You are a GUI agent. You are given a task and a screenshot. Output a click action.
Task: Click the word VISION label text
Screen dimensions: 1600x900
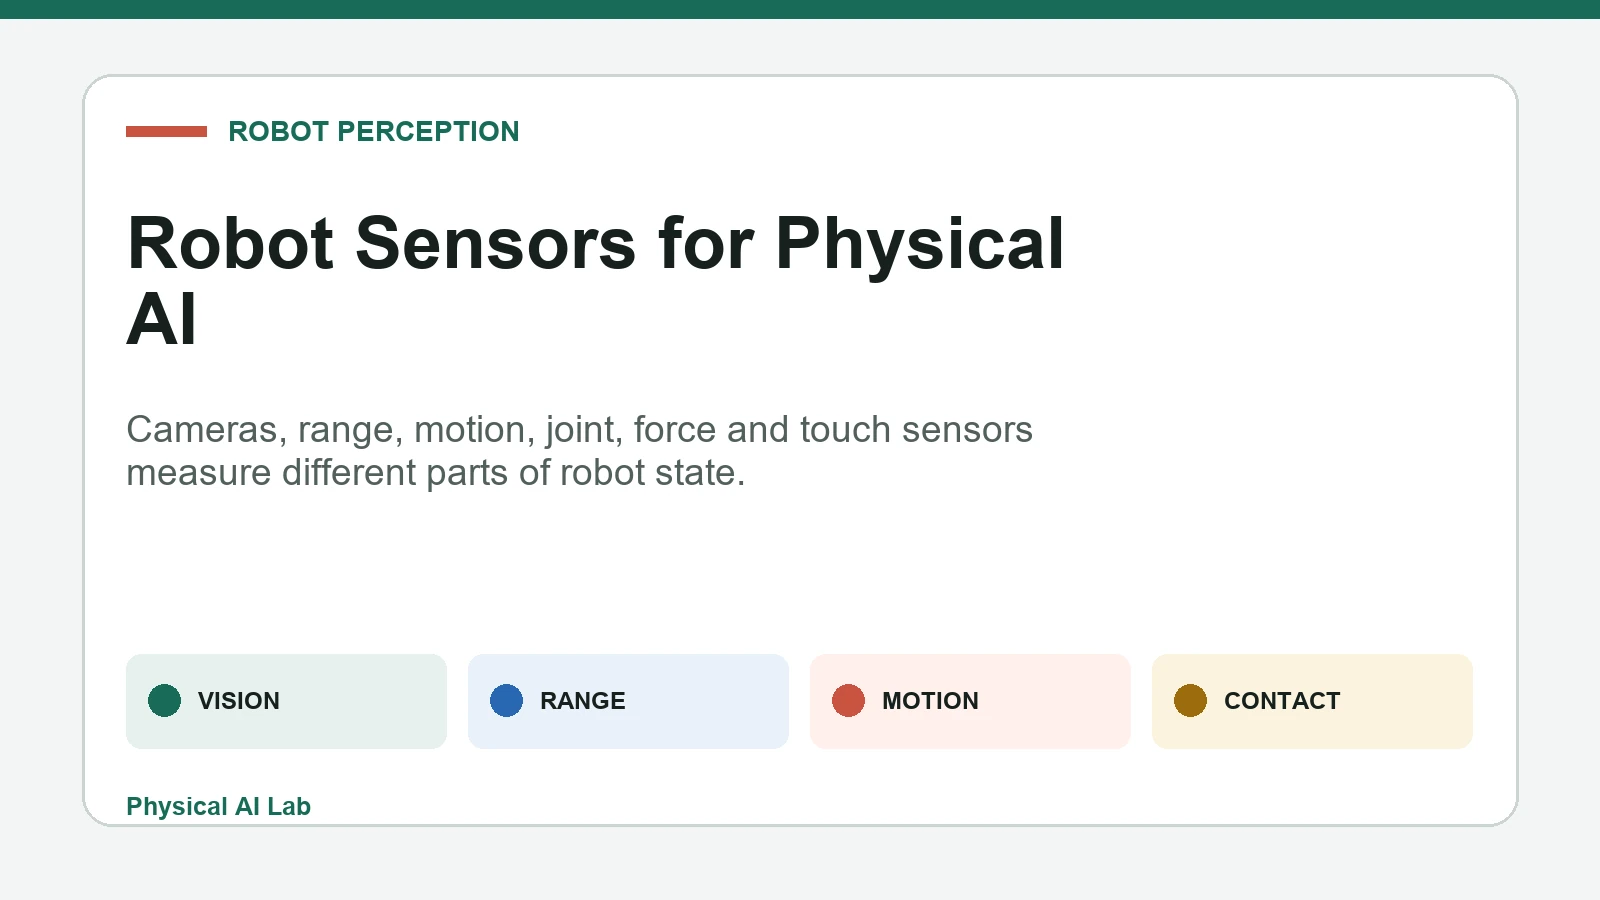[x=239, y=701]
